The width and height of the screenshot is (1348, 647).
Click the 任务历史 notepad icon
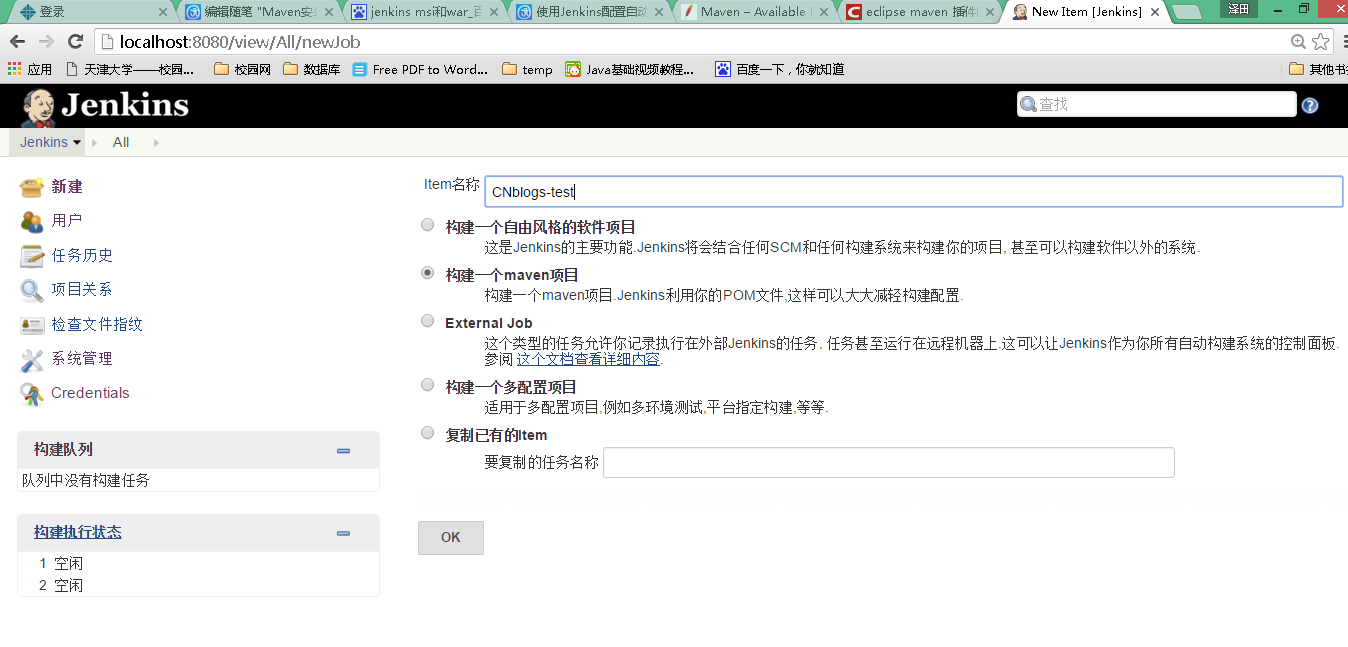[x=32, y=256]
